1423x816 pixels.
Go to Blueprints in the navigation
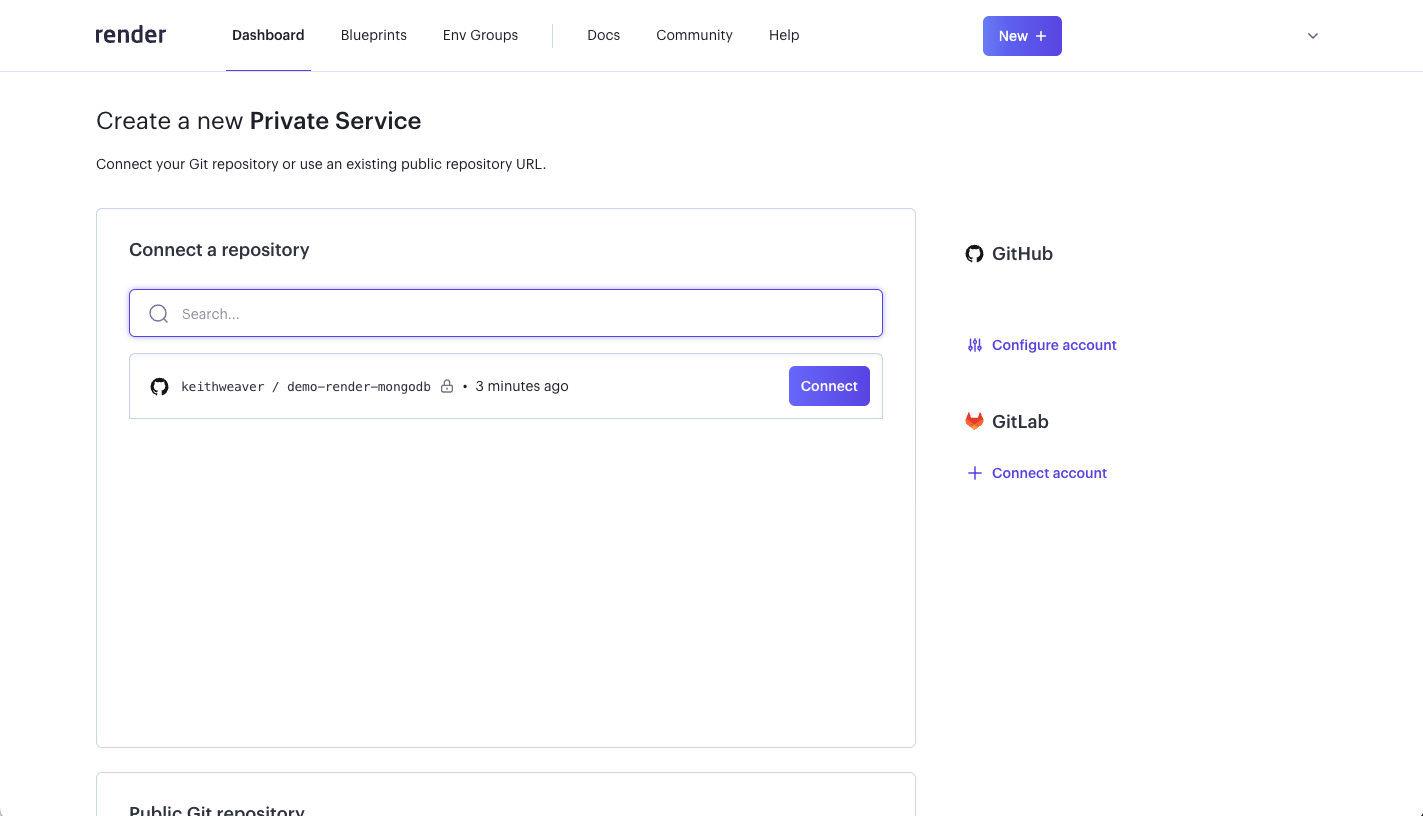tap(373, 35)
